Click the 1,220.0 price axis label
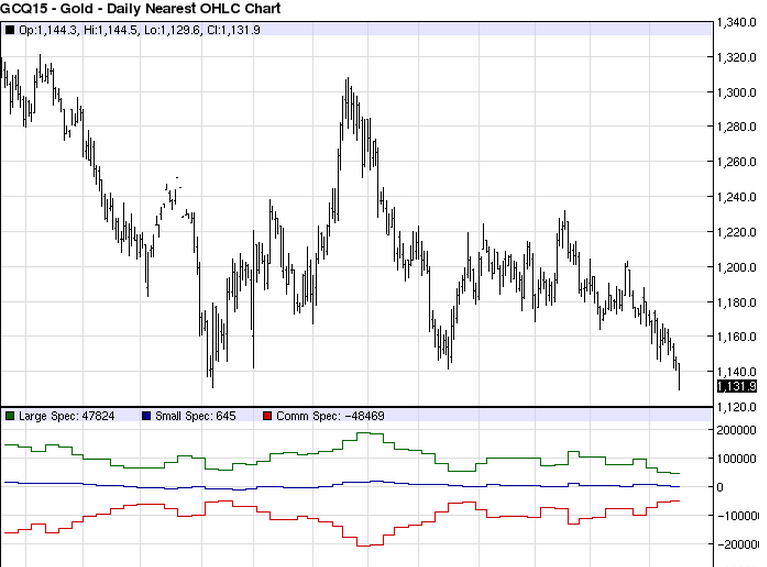Screen dimensions: 767x567 point(737,232)
